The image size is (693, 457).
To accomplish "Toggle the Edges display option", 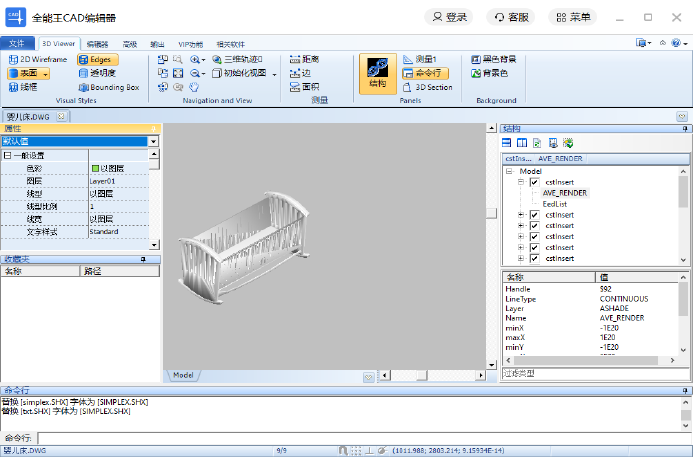I will 97,60.
